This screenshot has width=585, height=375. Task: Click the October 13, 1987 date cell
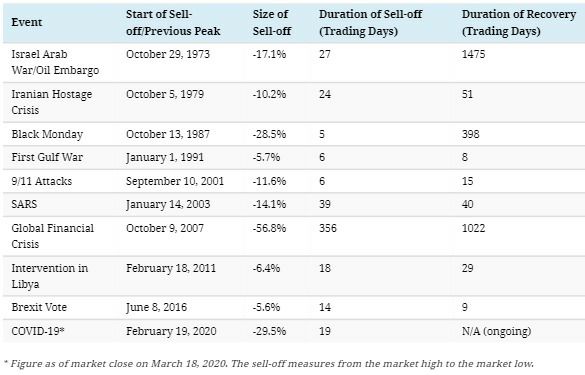[168, 134]
